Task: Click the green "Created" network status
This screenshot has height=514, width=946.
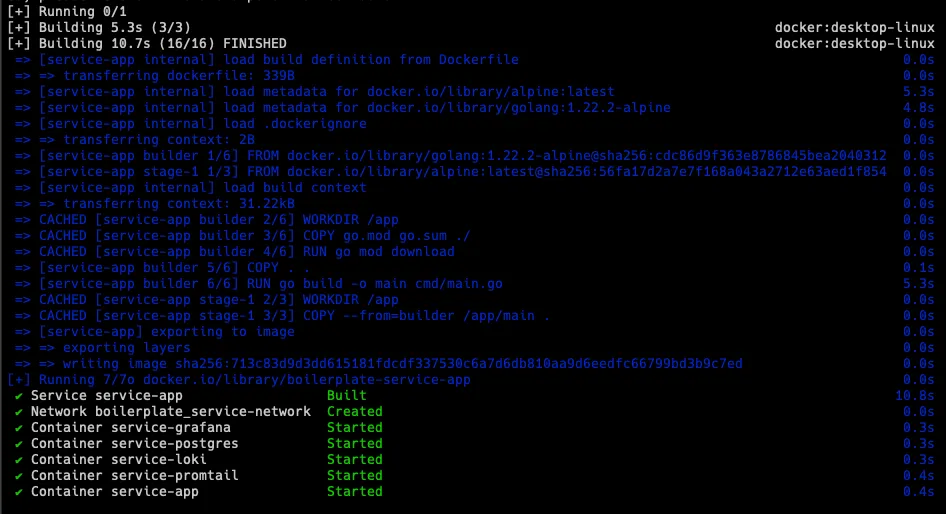Action: point(355,412)
